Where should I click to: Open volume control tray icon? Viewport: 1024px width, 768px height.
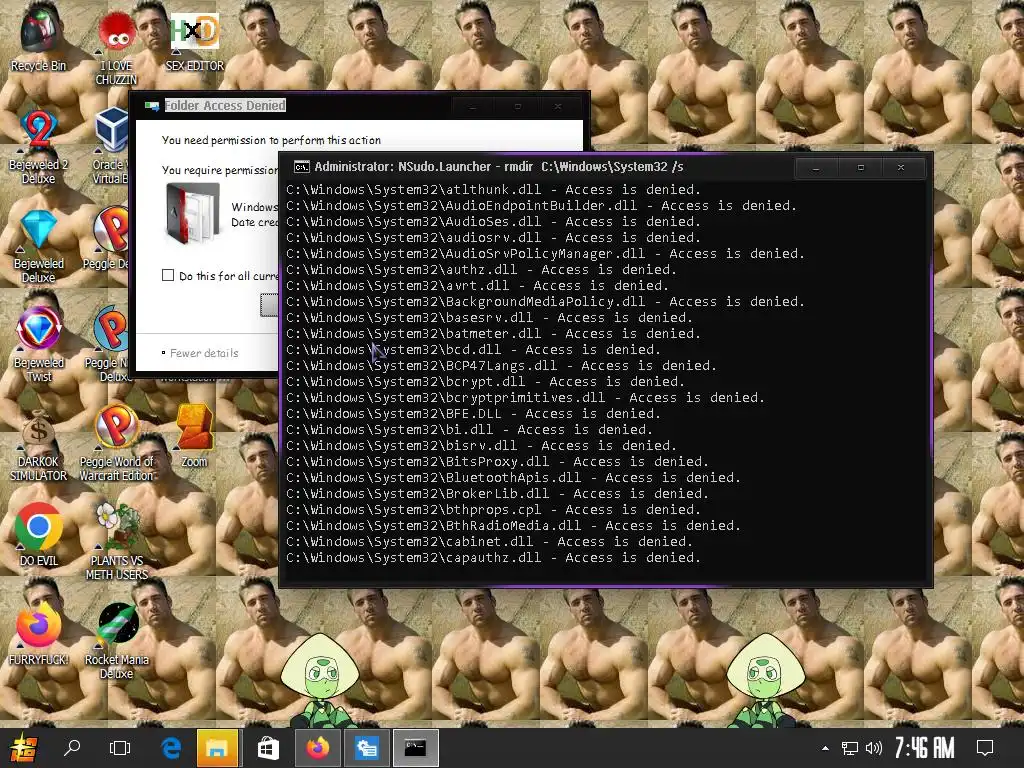[874, 748]
